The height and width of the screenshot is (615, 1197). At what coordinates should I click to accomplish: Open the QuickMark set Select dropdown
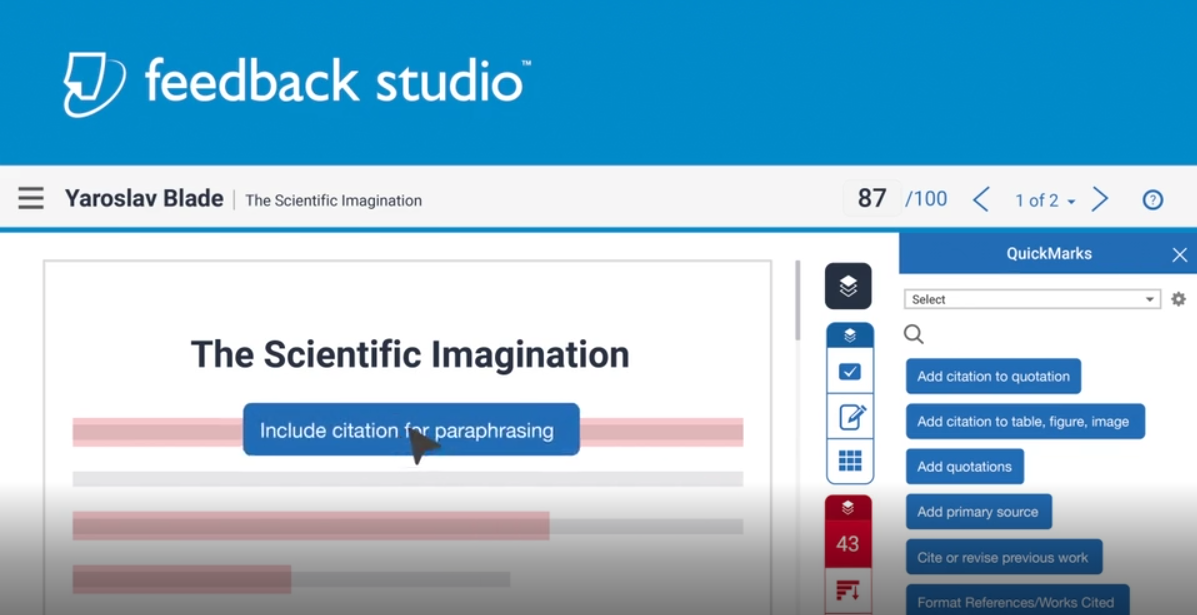click(x=1032, y=299)
